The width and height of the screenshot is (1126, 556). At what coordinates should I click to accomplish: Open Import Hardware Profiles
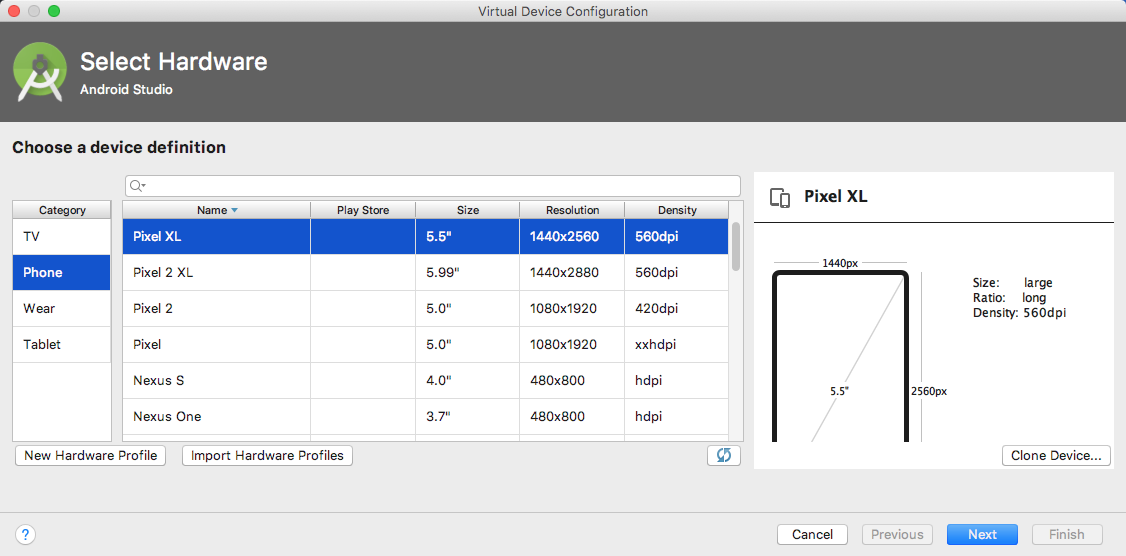267,455
